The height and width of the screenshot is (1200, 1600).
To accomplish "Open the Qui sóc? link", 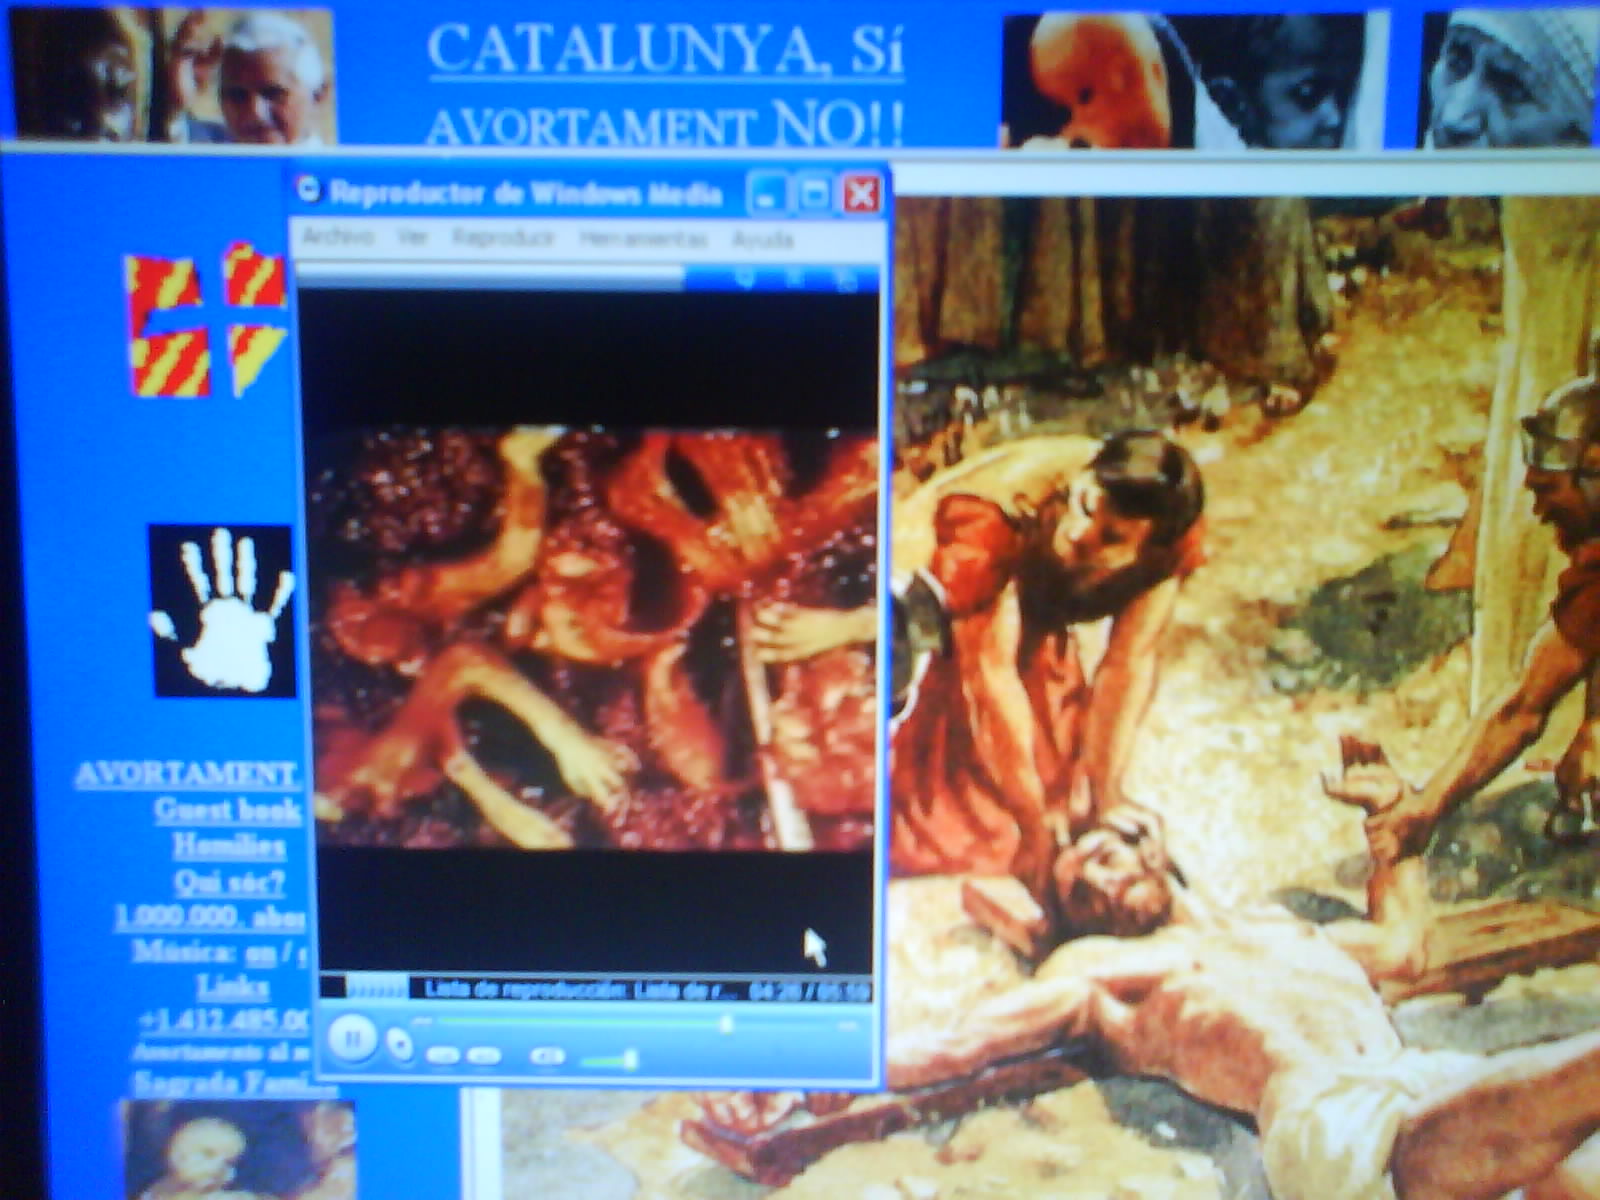I will (x=230, y=882).
